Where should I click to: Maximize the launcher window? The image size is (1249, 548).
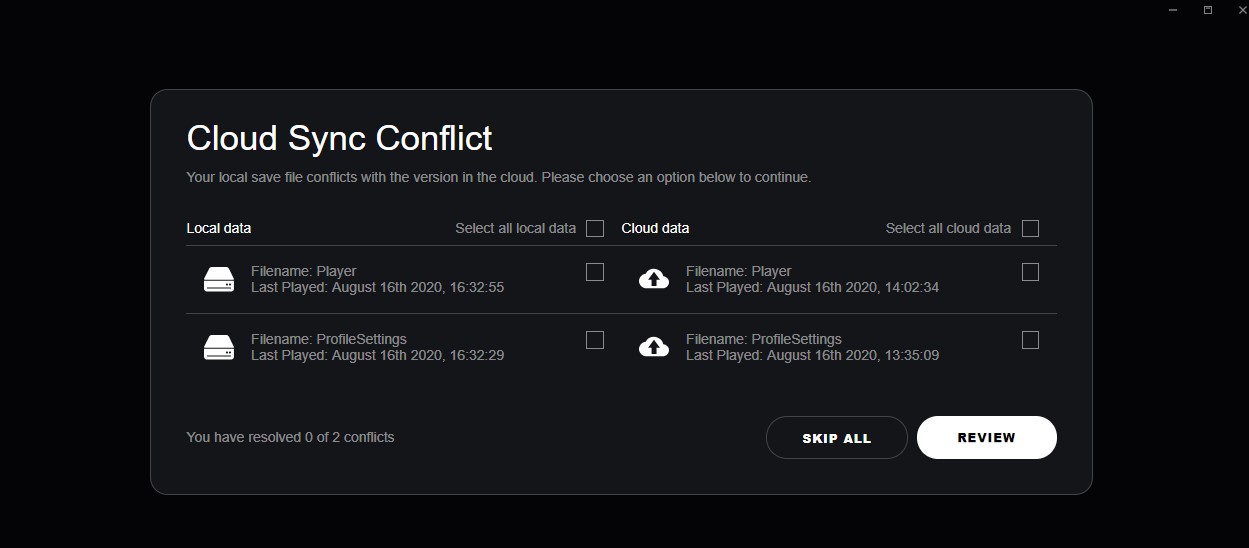tap(1208, 10)
